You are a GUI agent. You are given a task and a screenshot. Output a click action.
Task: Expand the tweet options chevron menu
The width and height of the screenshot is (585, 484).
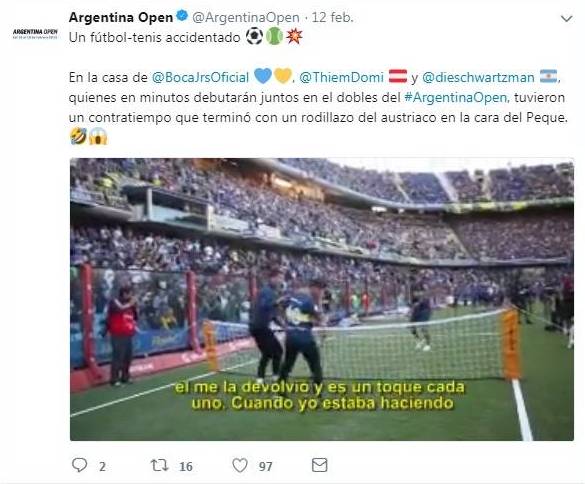(x=566, y=18)
